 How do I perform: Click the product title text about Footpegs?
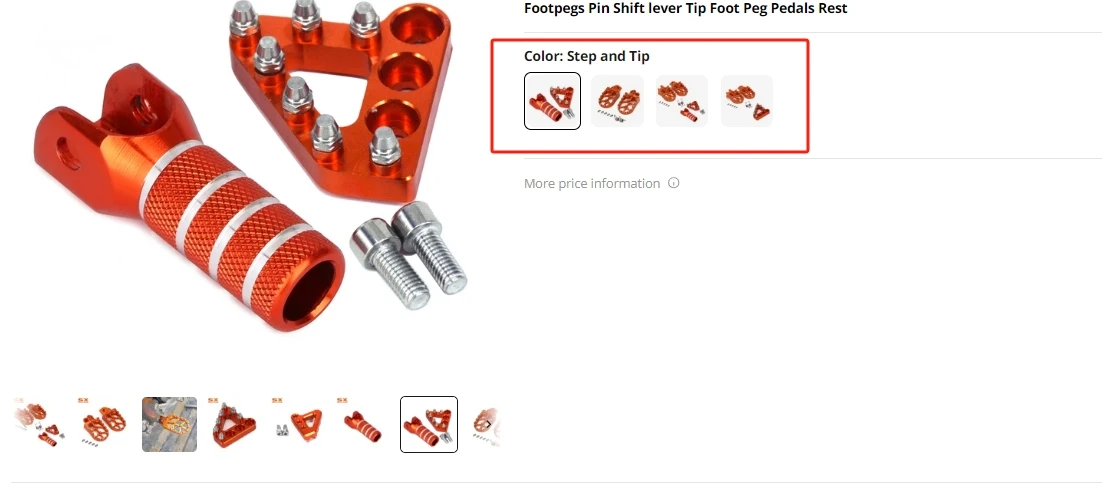(x=685, y=9)
